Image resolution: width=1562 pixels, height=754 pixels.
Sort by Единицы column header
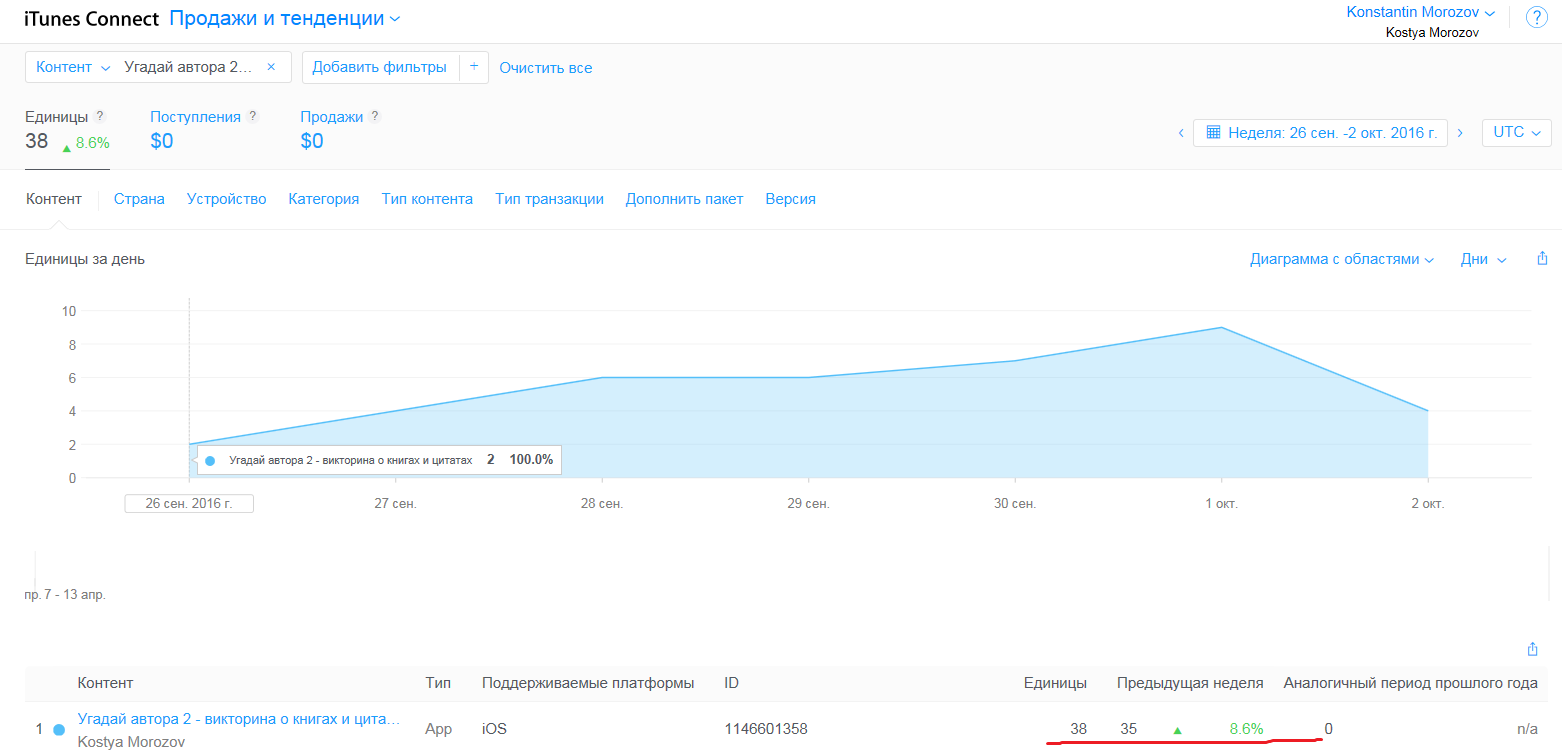pyautogui.click(x=1055, y=683)
